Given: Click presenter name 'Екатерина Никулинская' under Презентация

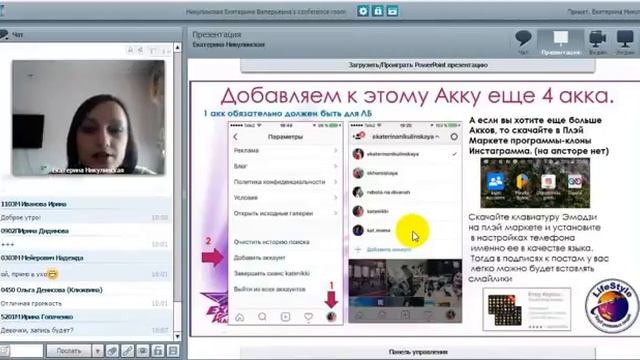Looking at the screenshot, I should (x=228, y=44).
